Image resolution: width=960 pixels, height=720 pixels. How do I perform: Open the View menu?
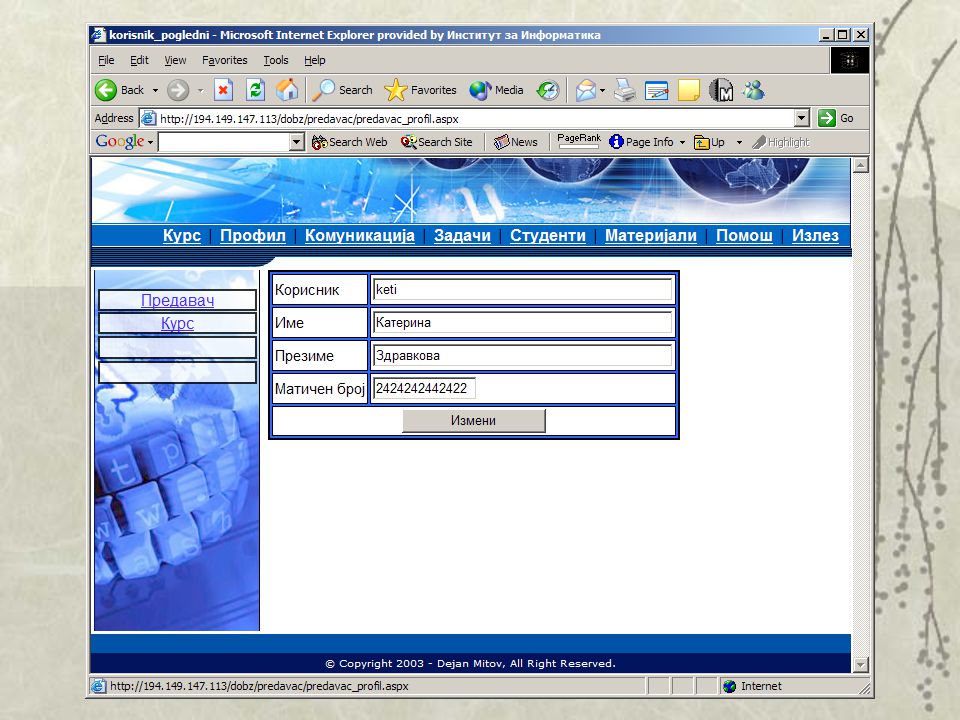(x=175, y=60)
